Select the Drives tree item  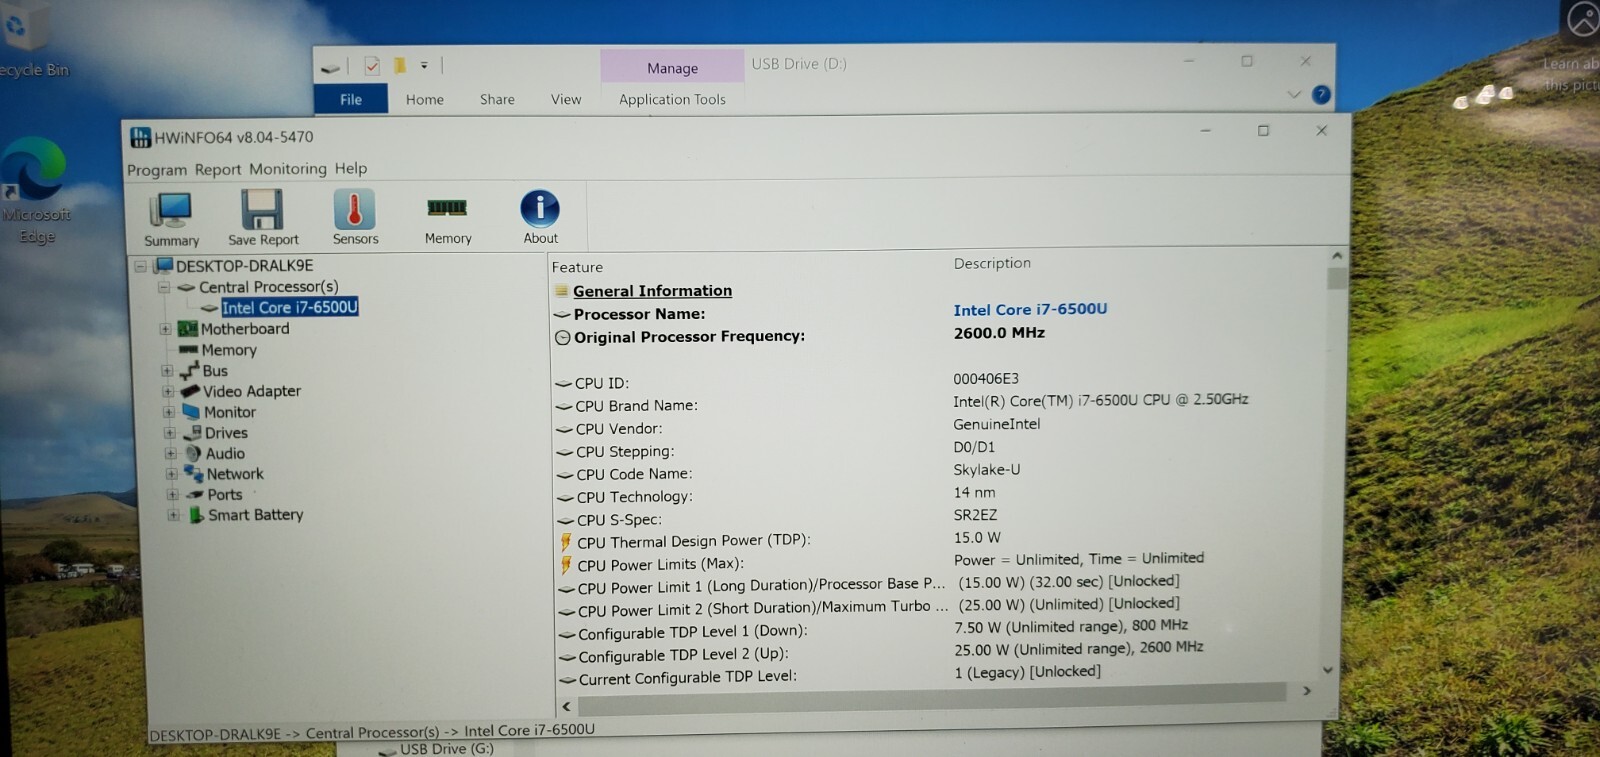point(226,433)
